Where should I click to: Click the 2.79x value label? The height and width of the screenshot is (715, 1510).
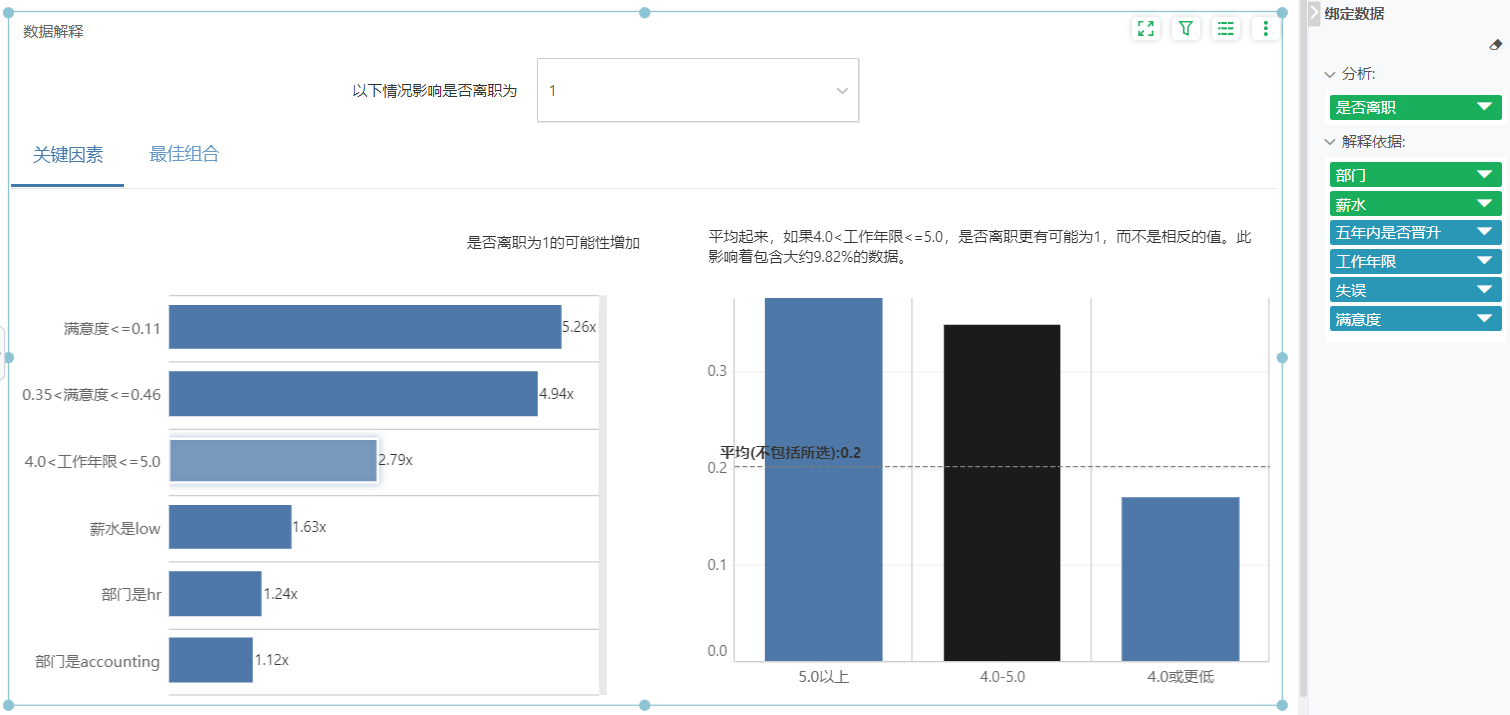point(395,460)
